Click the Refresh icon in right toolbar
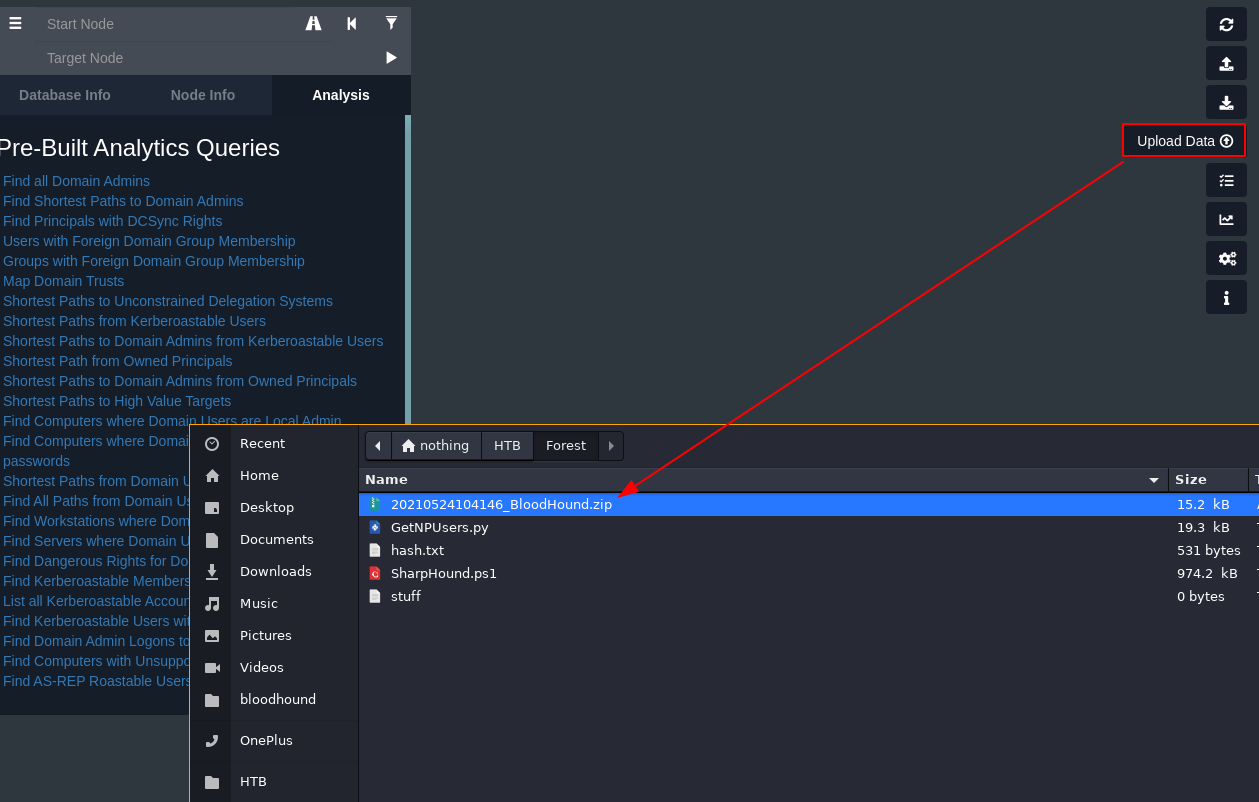Image resolution: width=1259 pixels, height=802 pixels. pos(1226,24)
